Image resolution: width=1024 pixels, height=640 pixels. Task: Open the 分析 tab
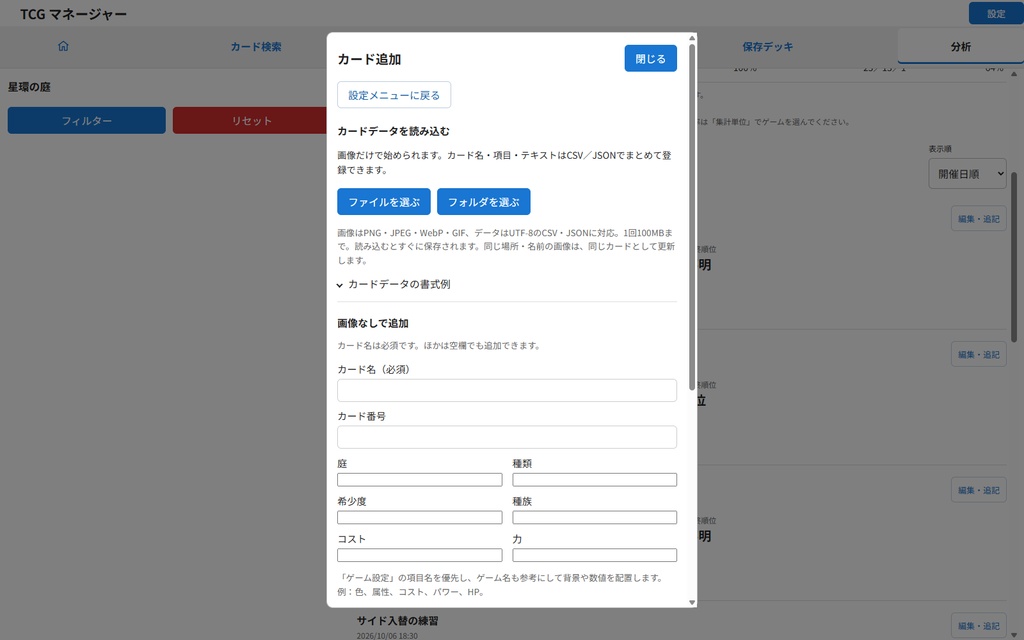tap(960, 47)
